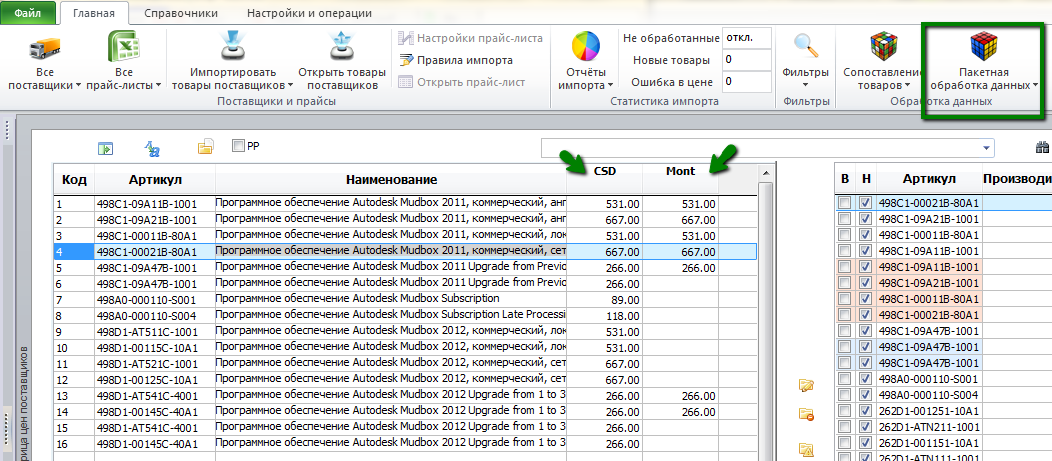Select article 498D1-00125C-10A1 in left table
Image resolution: width=1052 pixels, height=461 pixels.
[146, 379]
